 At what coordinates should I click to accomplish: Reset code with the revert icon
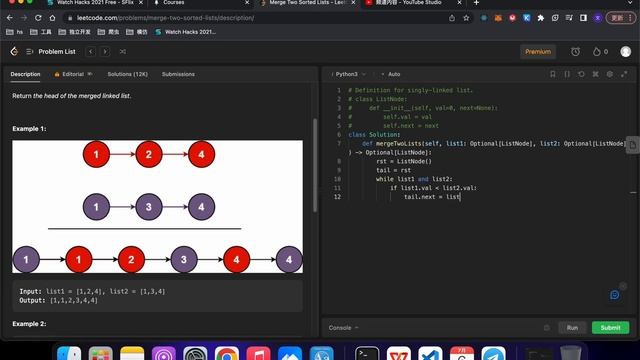coord(581,74)
